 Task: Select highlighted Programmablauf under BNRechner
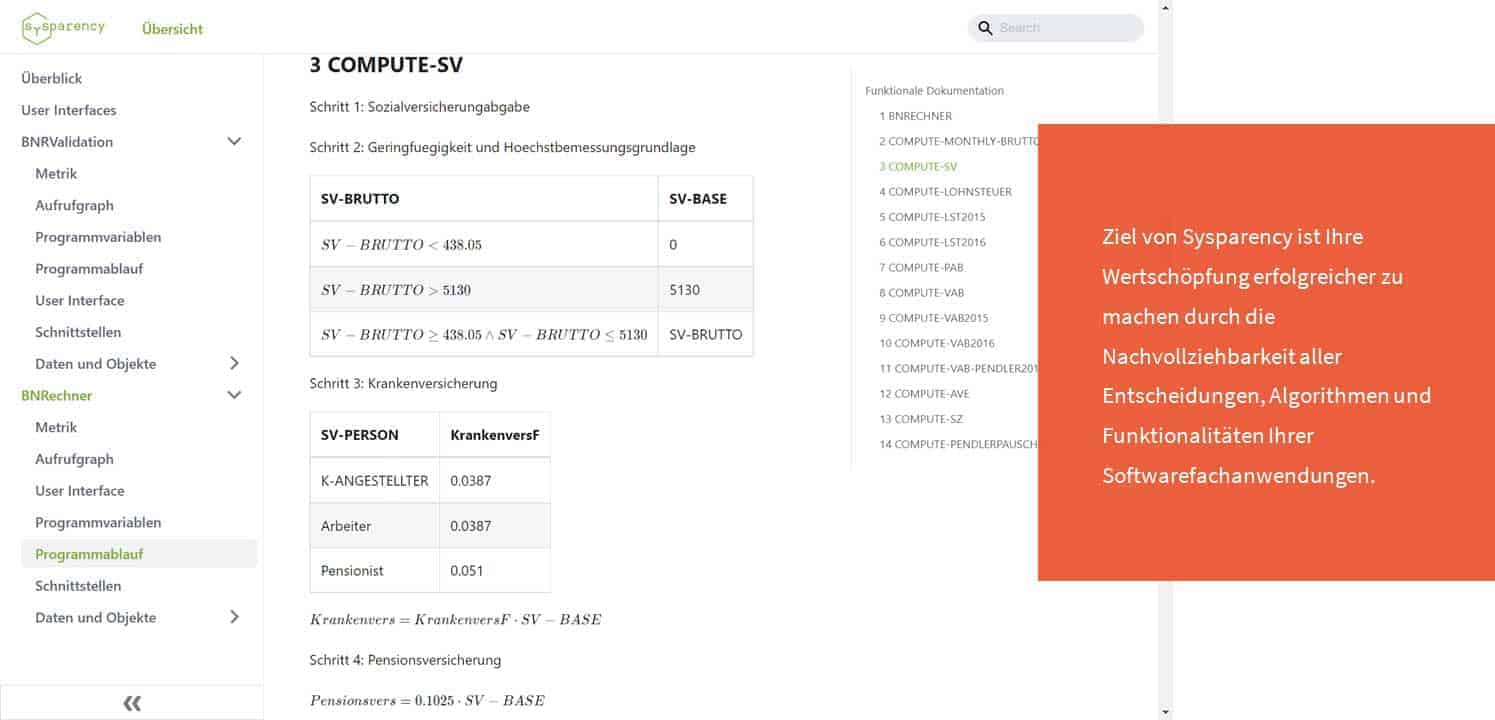coord(139,554)
